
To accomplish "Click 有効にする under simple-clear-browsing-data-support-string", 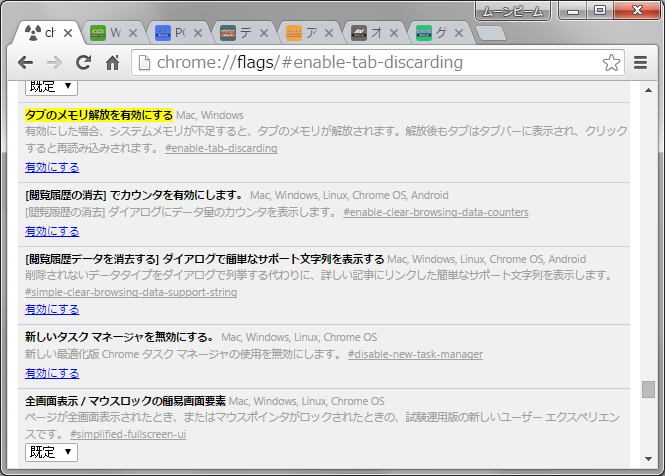I will (52, 309).
